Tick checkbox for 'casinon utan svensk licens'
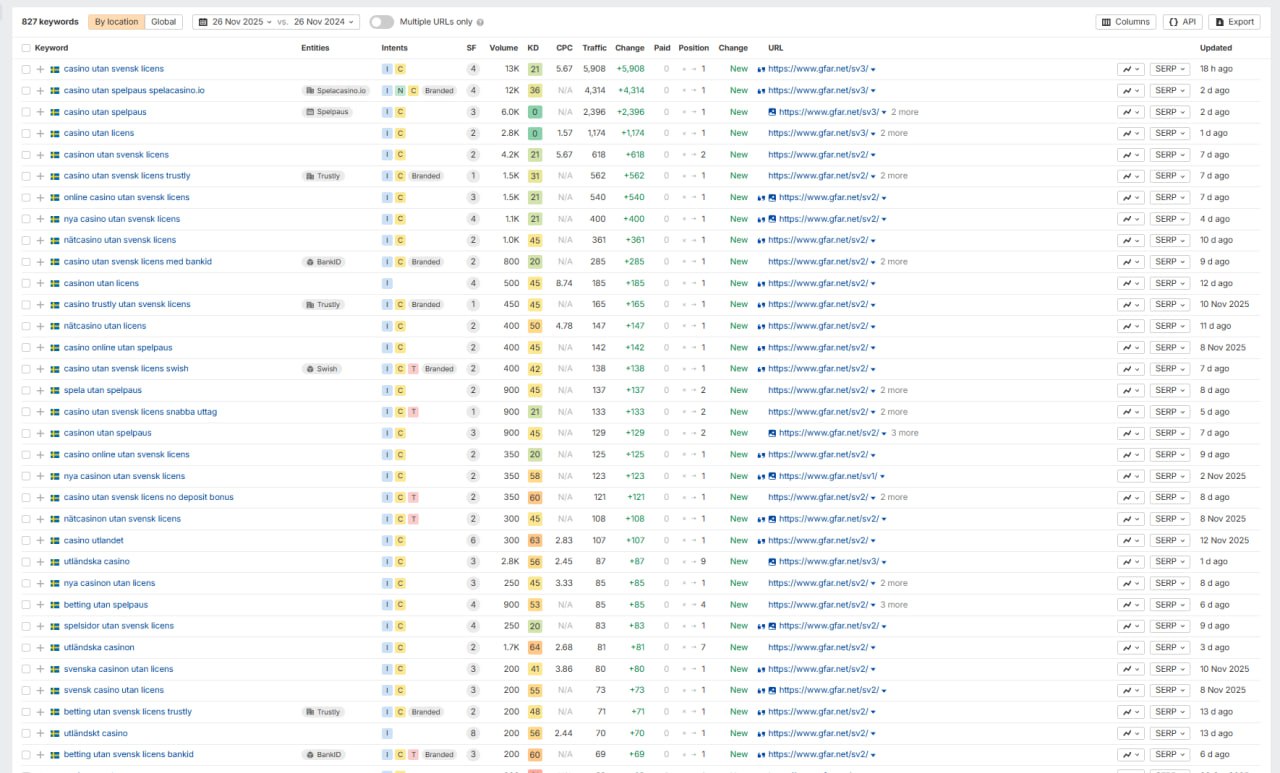 (x=26, y=155)
